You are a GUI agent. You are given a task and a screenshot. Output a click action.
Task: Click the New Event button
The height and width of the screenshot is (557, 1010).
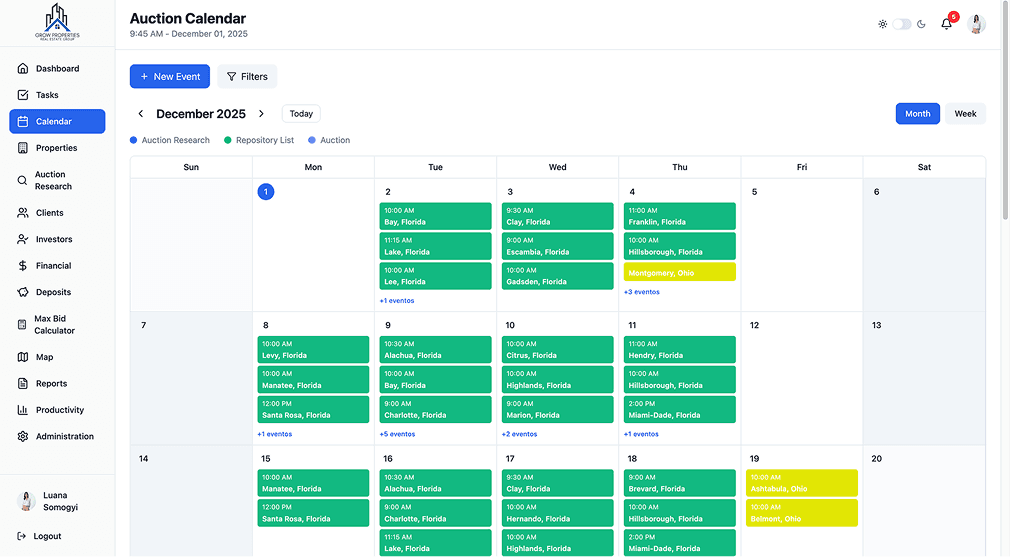[170, 77]
